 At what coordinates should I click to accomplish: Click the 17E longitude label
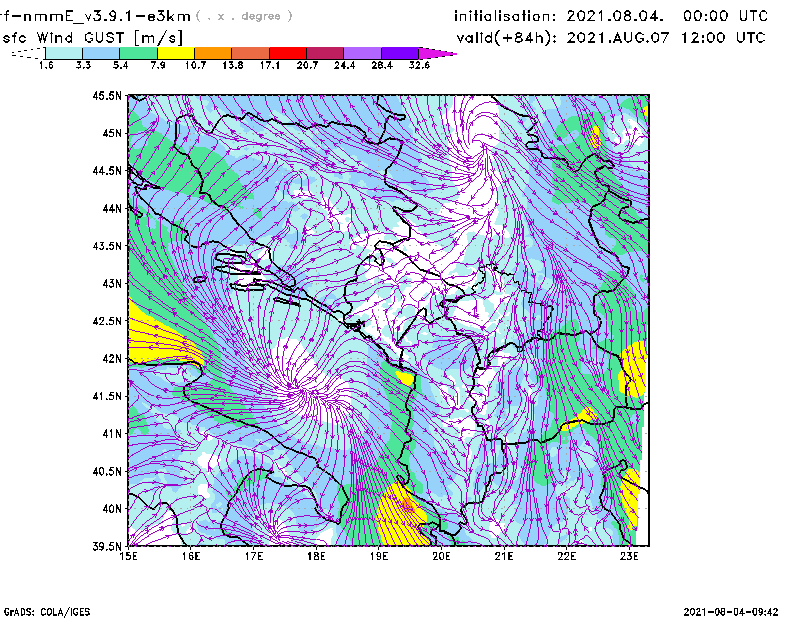[254, 556]
